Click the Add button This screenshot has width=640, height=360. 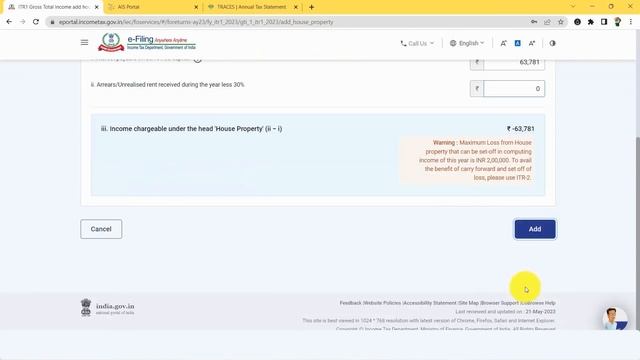click(535, 229)
